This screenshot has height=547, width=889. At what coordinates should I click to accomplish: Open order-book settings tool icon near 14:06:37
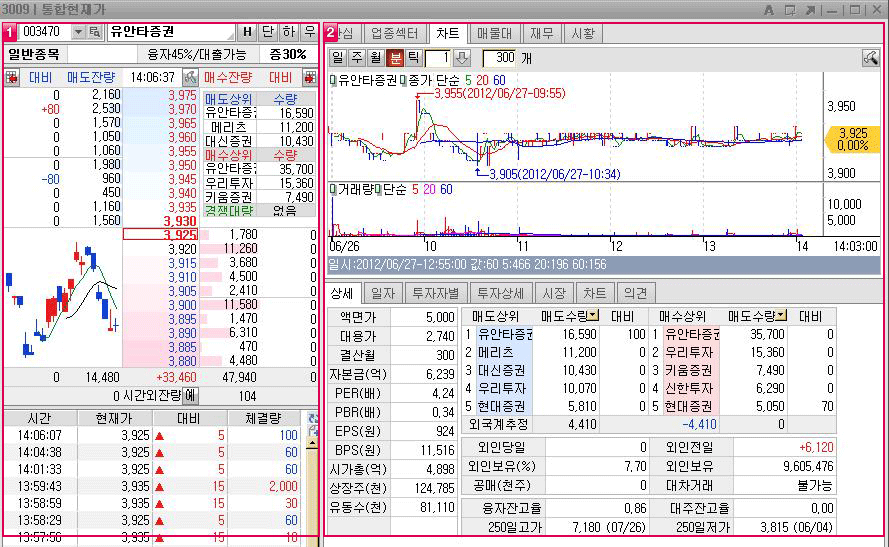pyautogui.click(x=190, y=78)
